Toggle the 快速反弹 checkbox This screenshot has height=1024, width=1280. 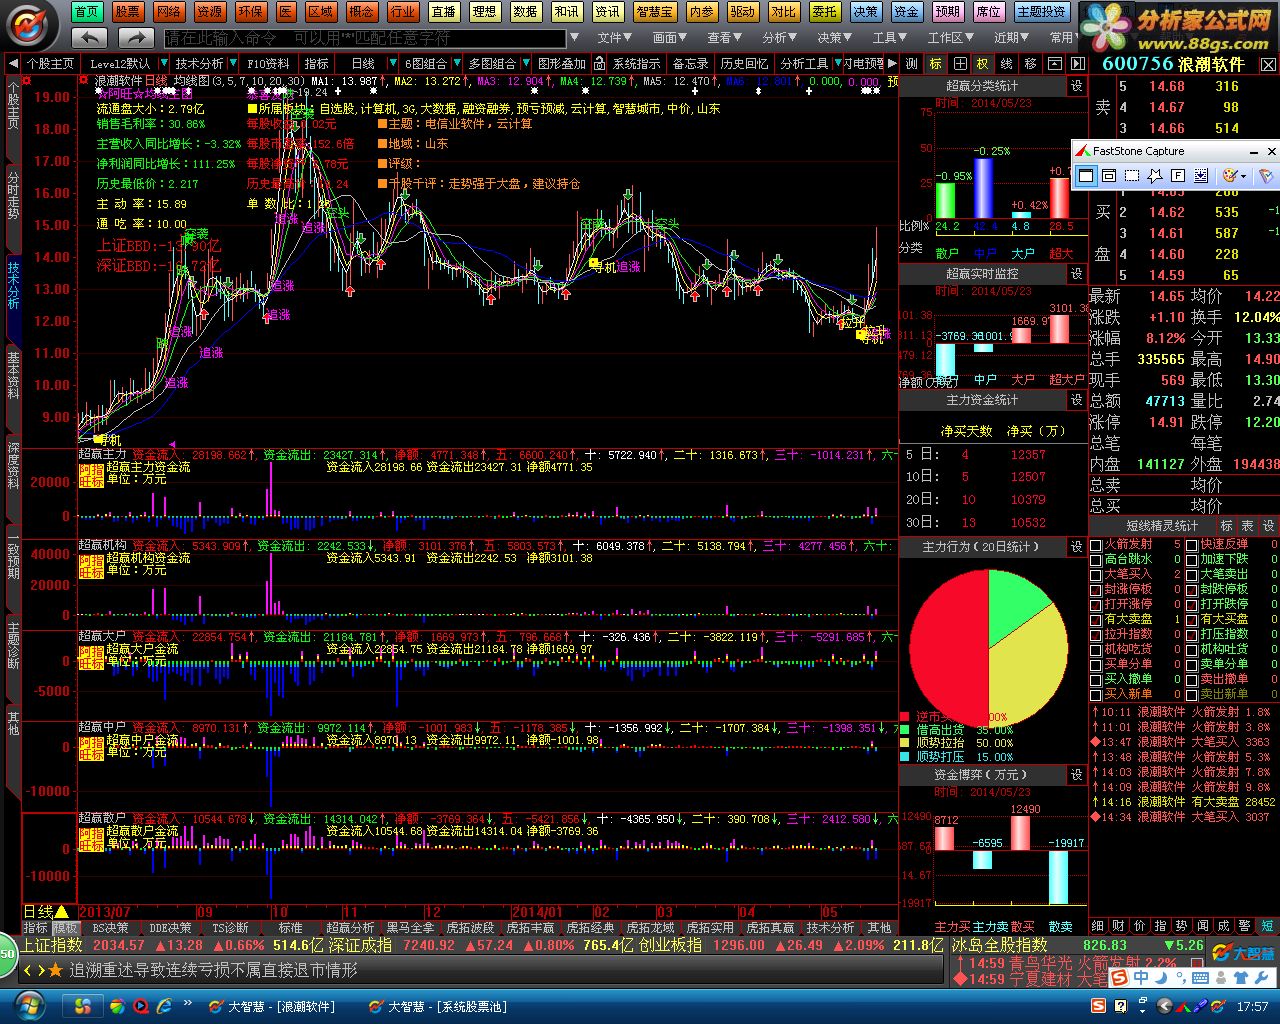point(1191,545)
